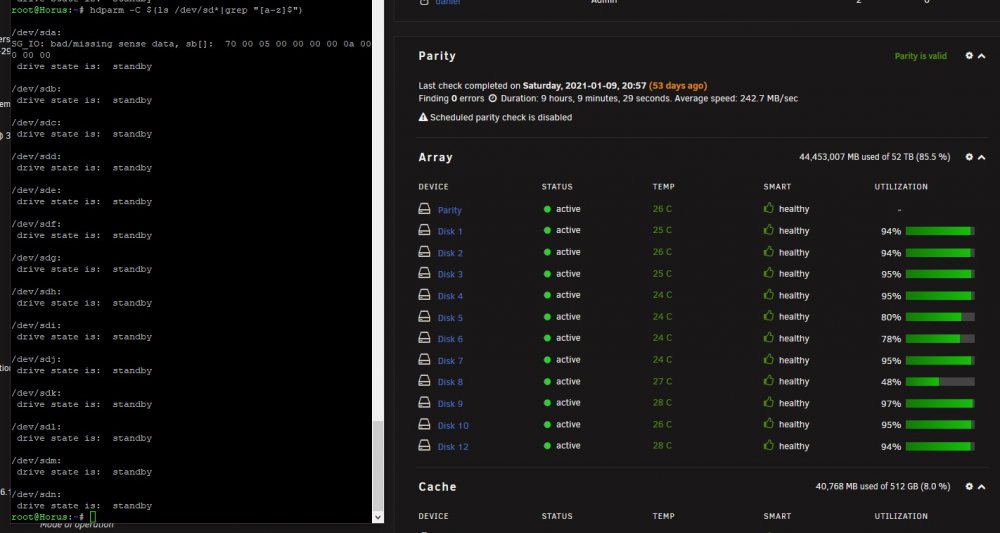Image resolution: width=1000 pixels, height=533 pixels.
Task: Click the terminal vertical scrollbar thumb
Action: 378,466
